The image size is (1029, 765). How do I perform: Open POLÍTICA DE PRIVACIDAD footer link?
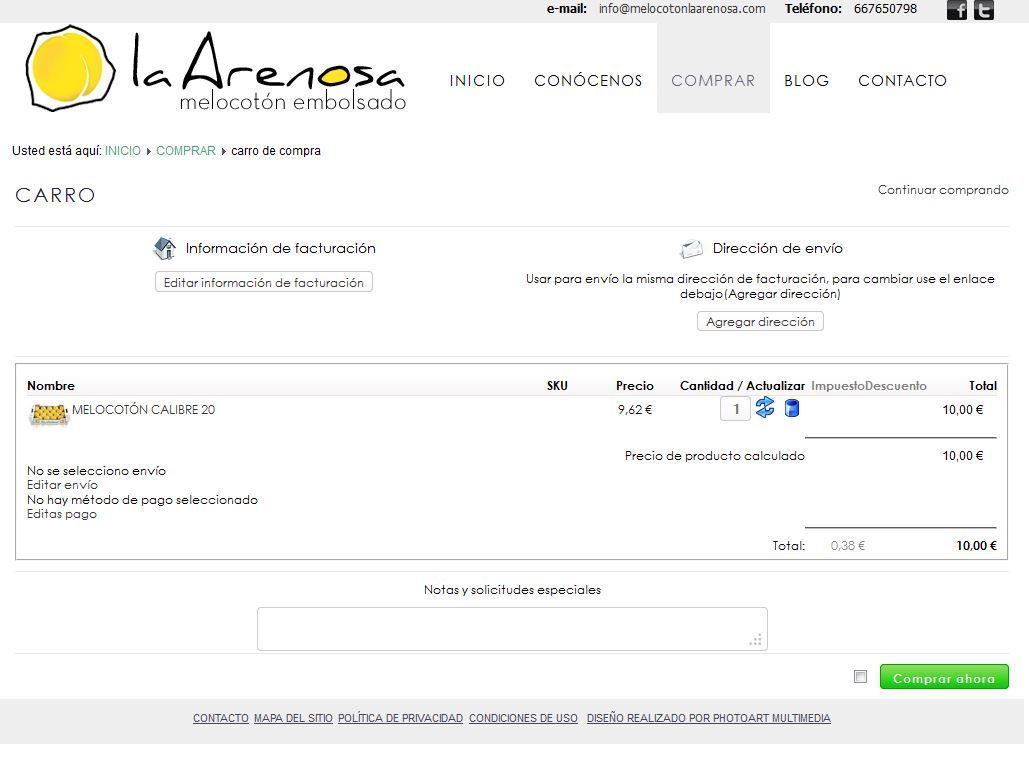pos(400,718)
